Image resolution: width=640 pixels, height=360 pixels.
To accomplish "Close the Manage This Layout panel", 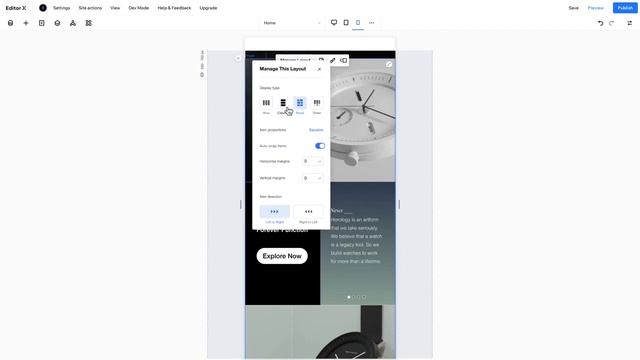I will [319, 69].
